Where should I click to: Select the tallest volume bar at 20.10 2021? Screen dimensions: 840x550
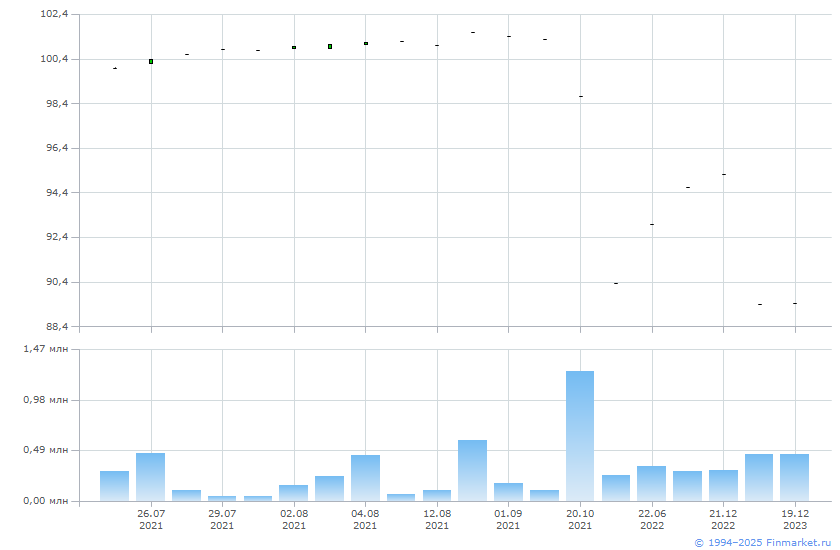pyautogui.click(x=580, y=436)
